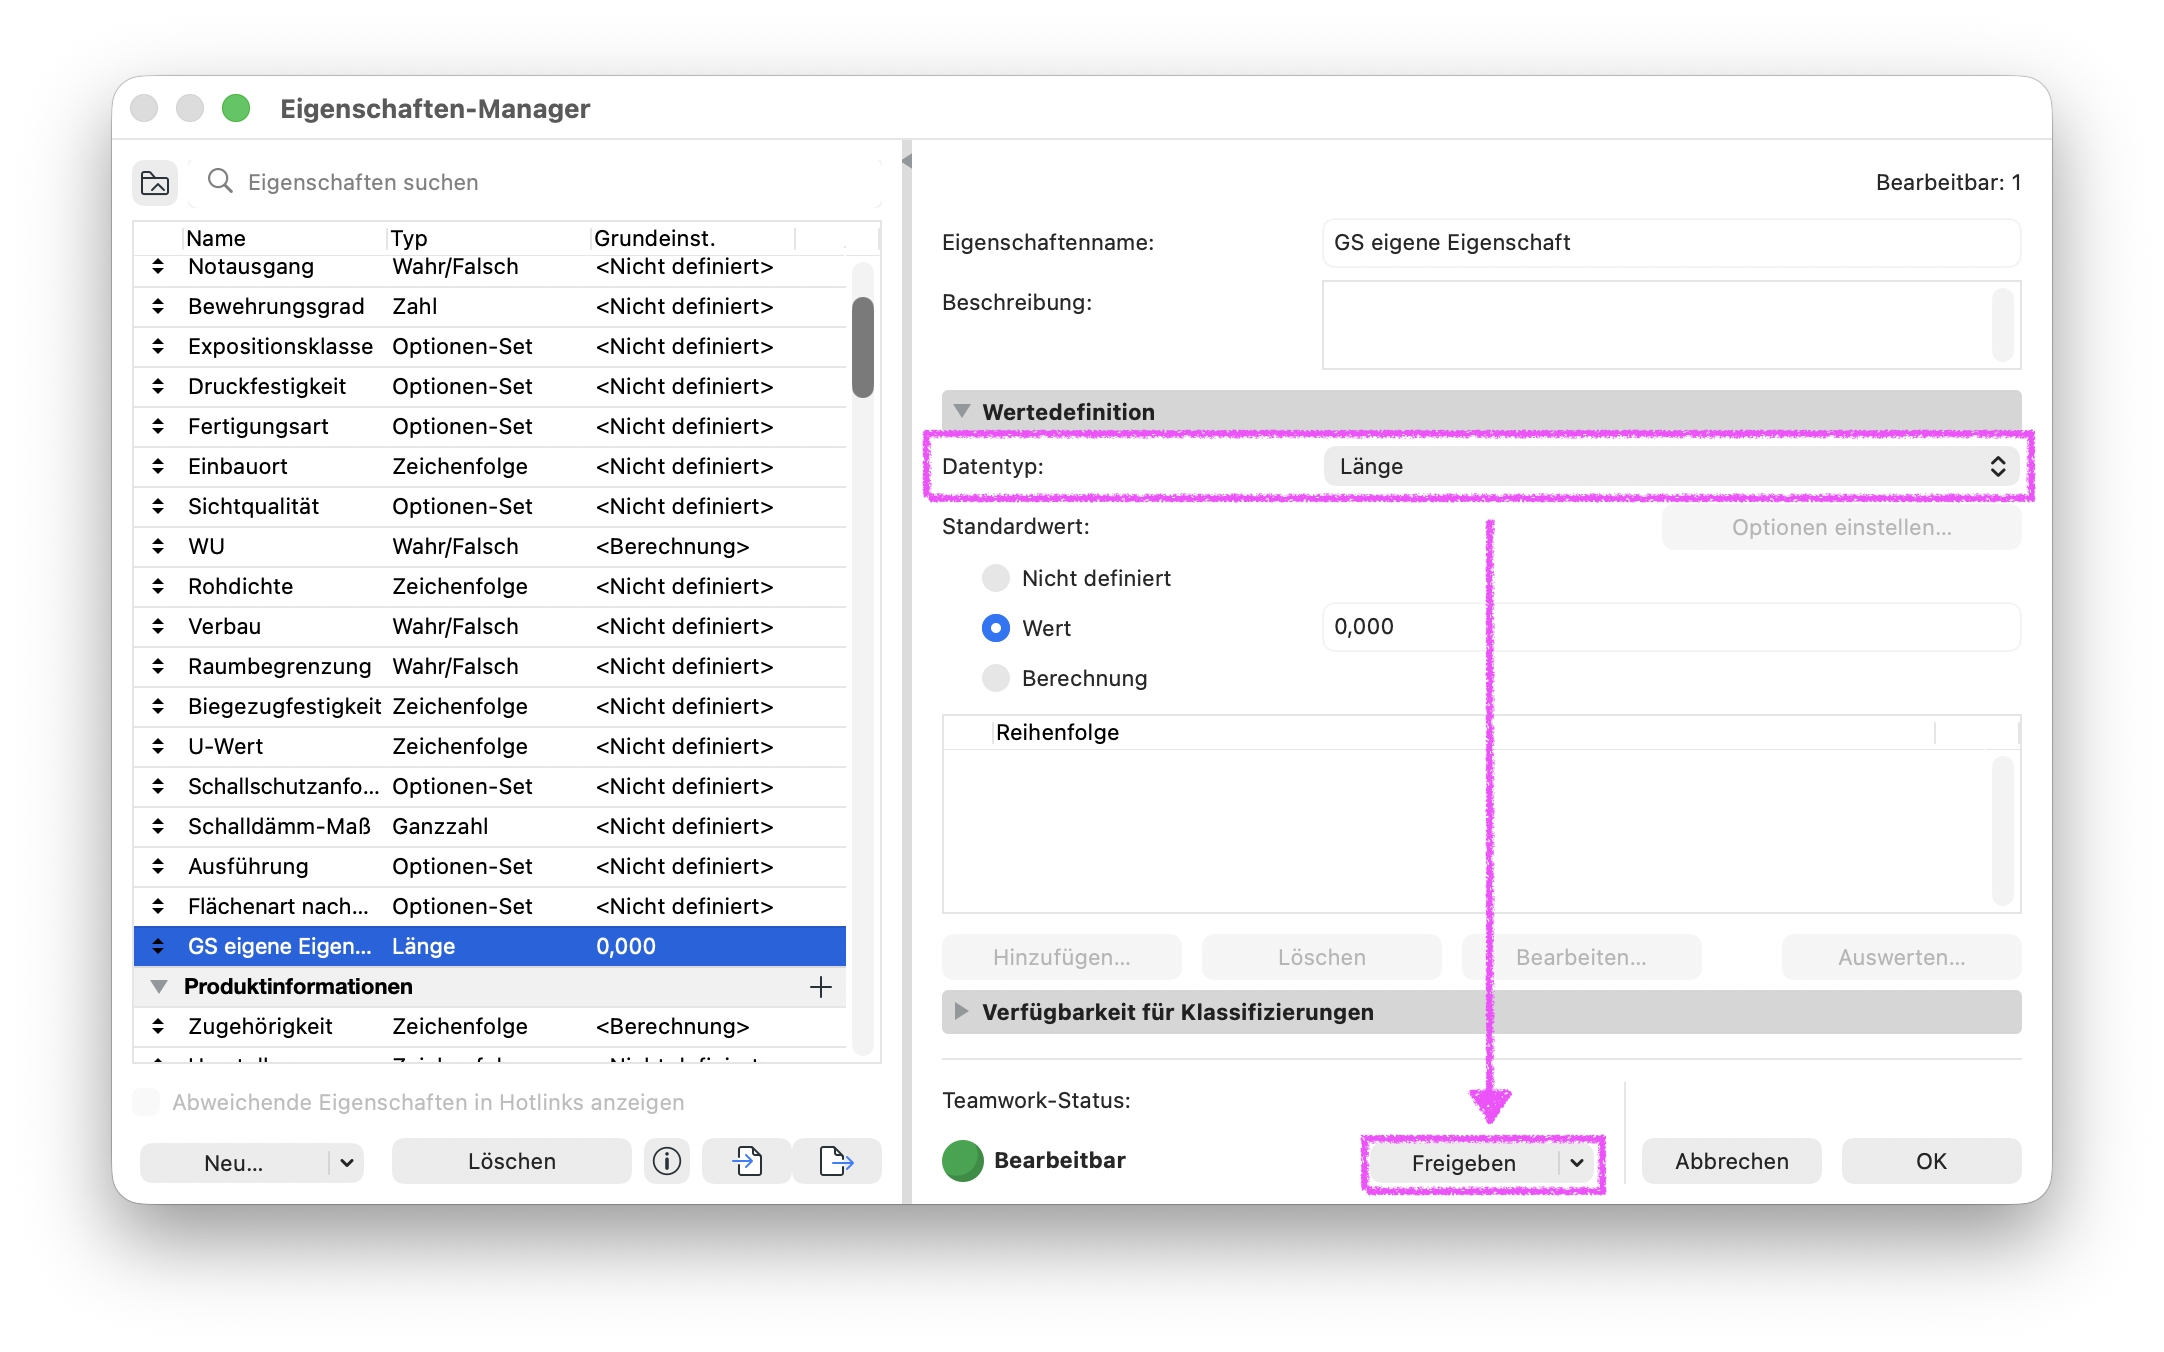Sort list by Grundeinst. column header
Screen dimensions: 2164x1352
[693, 238]
